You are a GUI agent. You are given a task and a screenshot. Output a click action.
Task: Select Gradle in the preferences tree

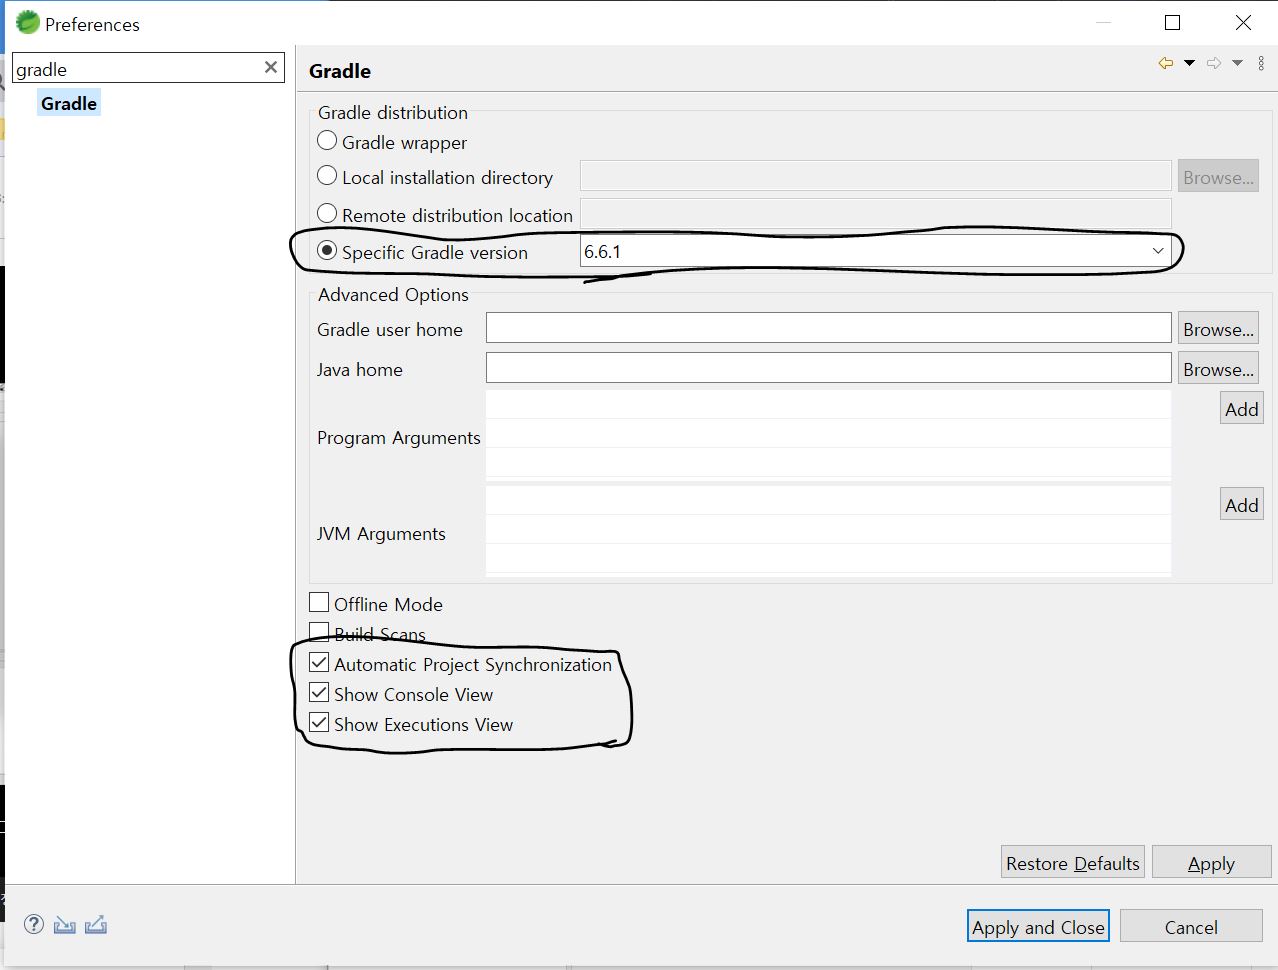67,102
